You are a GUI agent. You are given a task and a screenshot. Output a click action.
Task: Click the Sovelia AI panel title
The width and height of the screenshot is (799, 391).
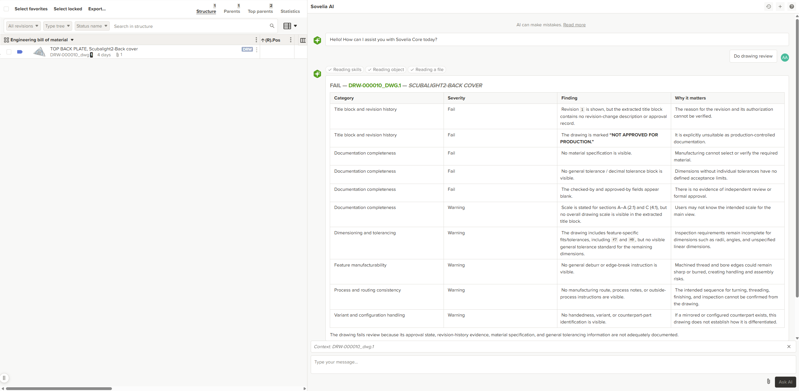(322, 7)
